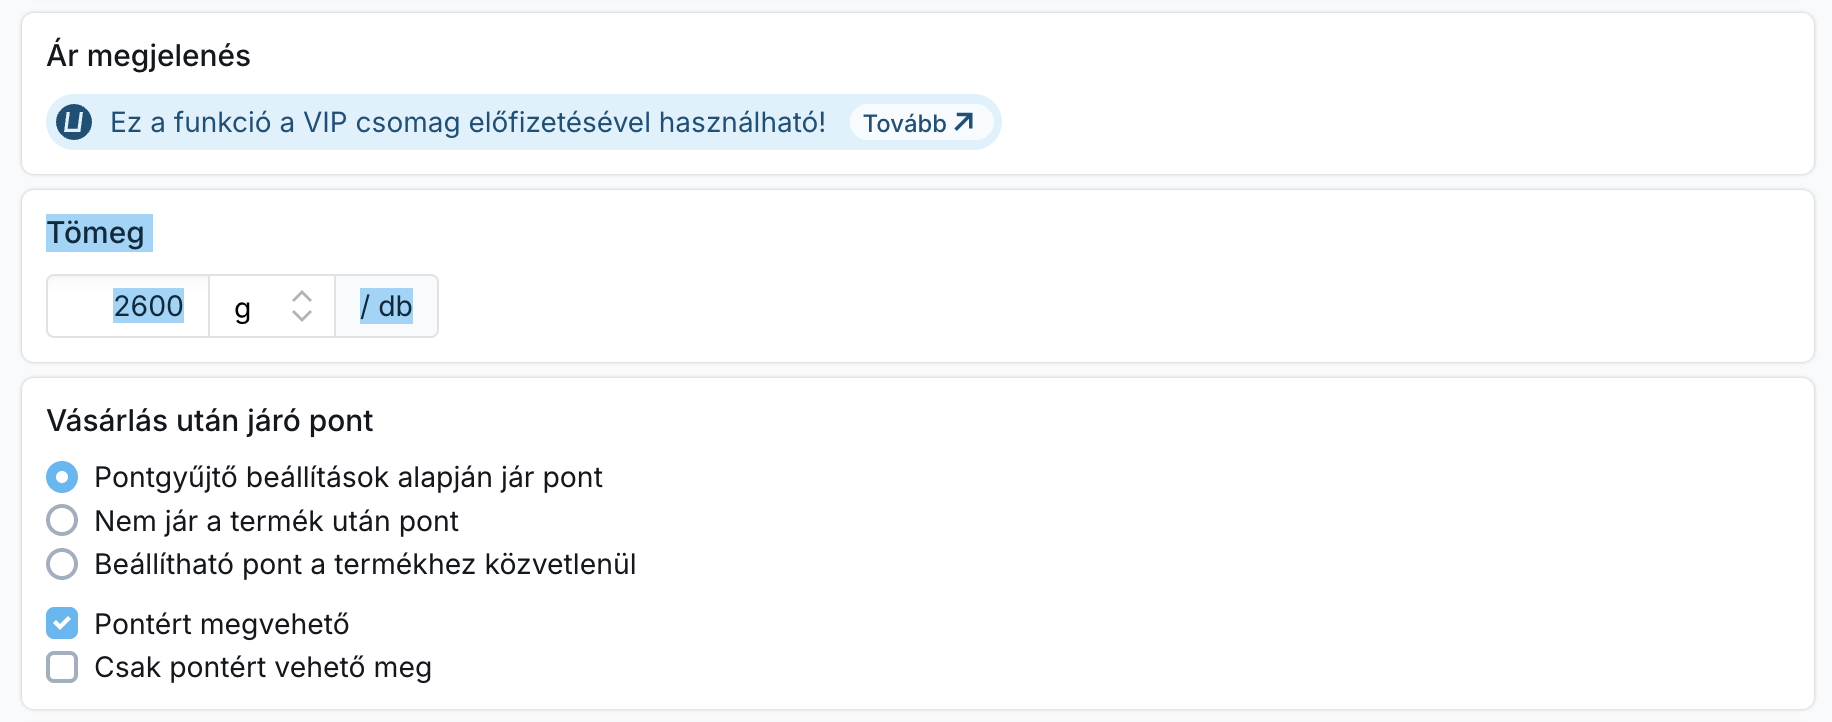
Task: Click the '/ db' suffix label
Action: coord(386,306)
